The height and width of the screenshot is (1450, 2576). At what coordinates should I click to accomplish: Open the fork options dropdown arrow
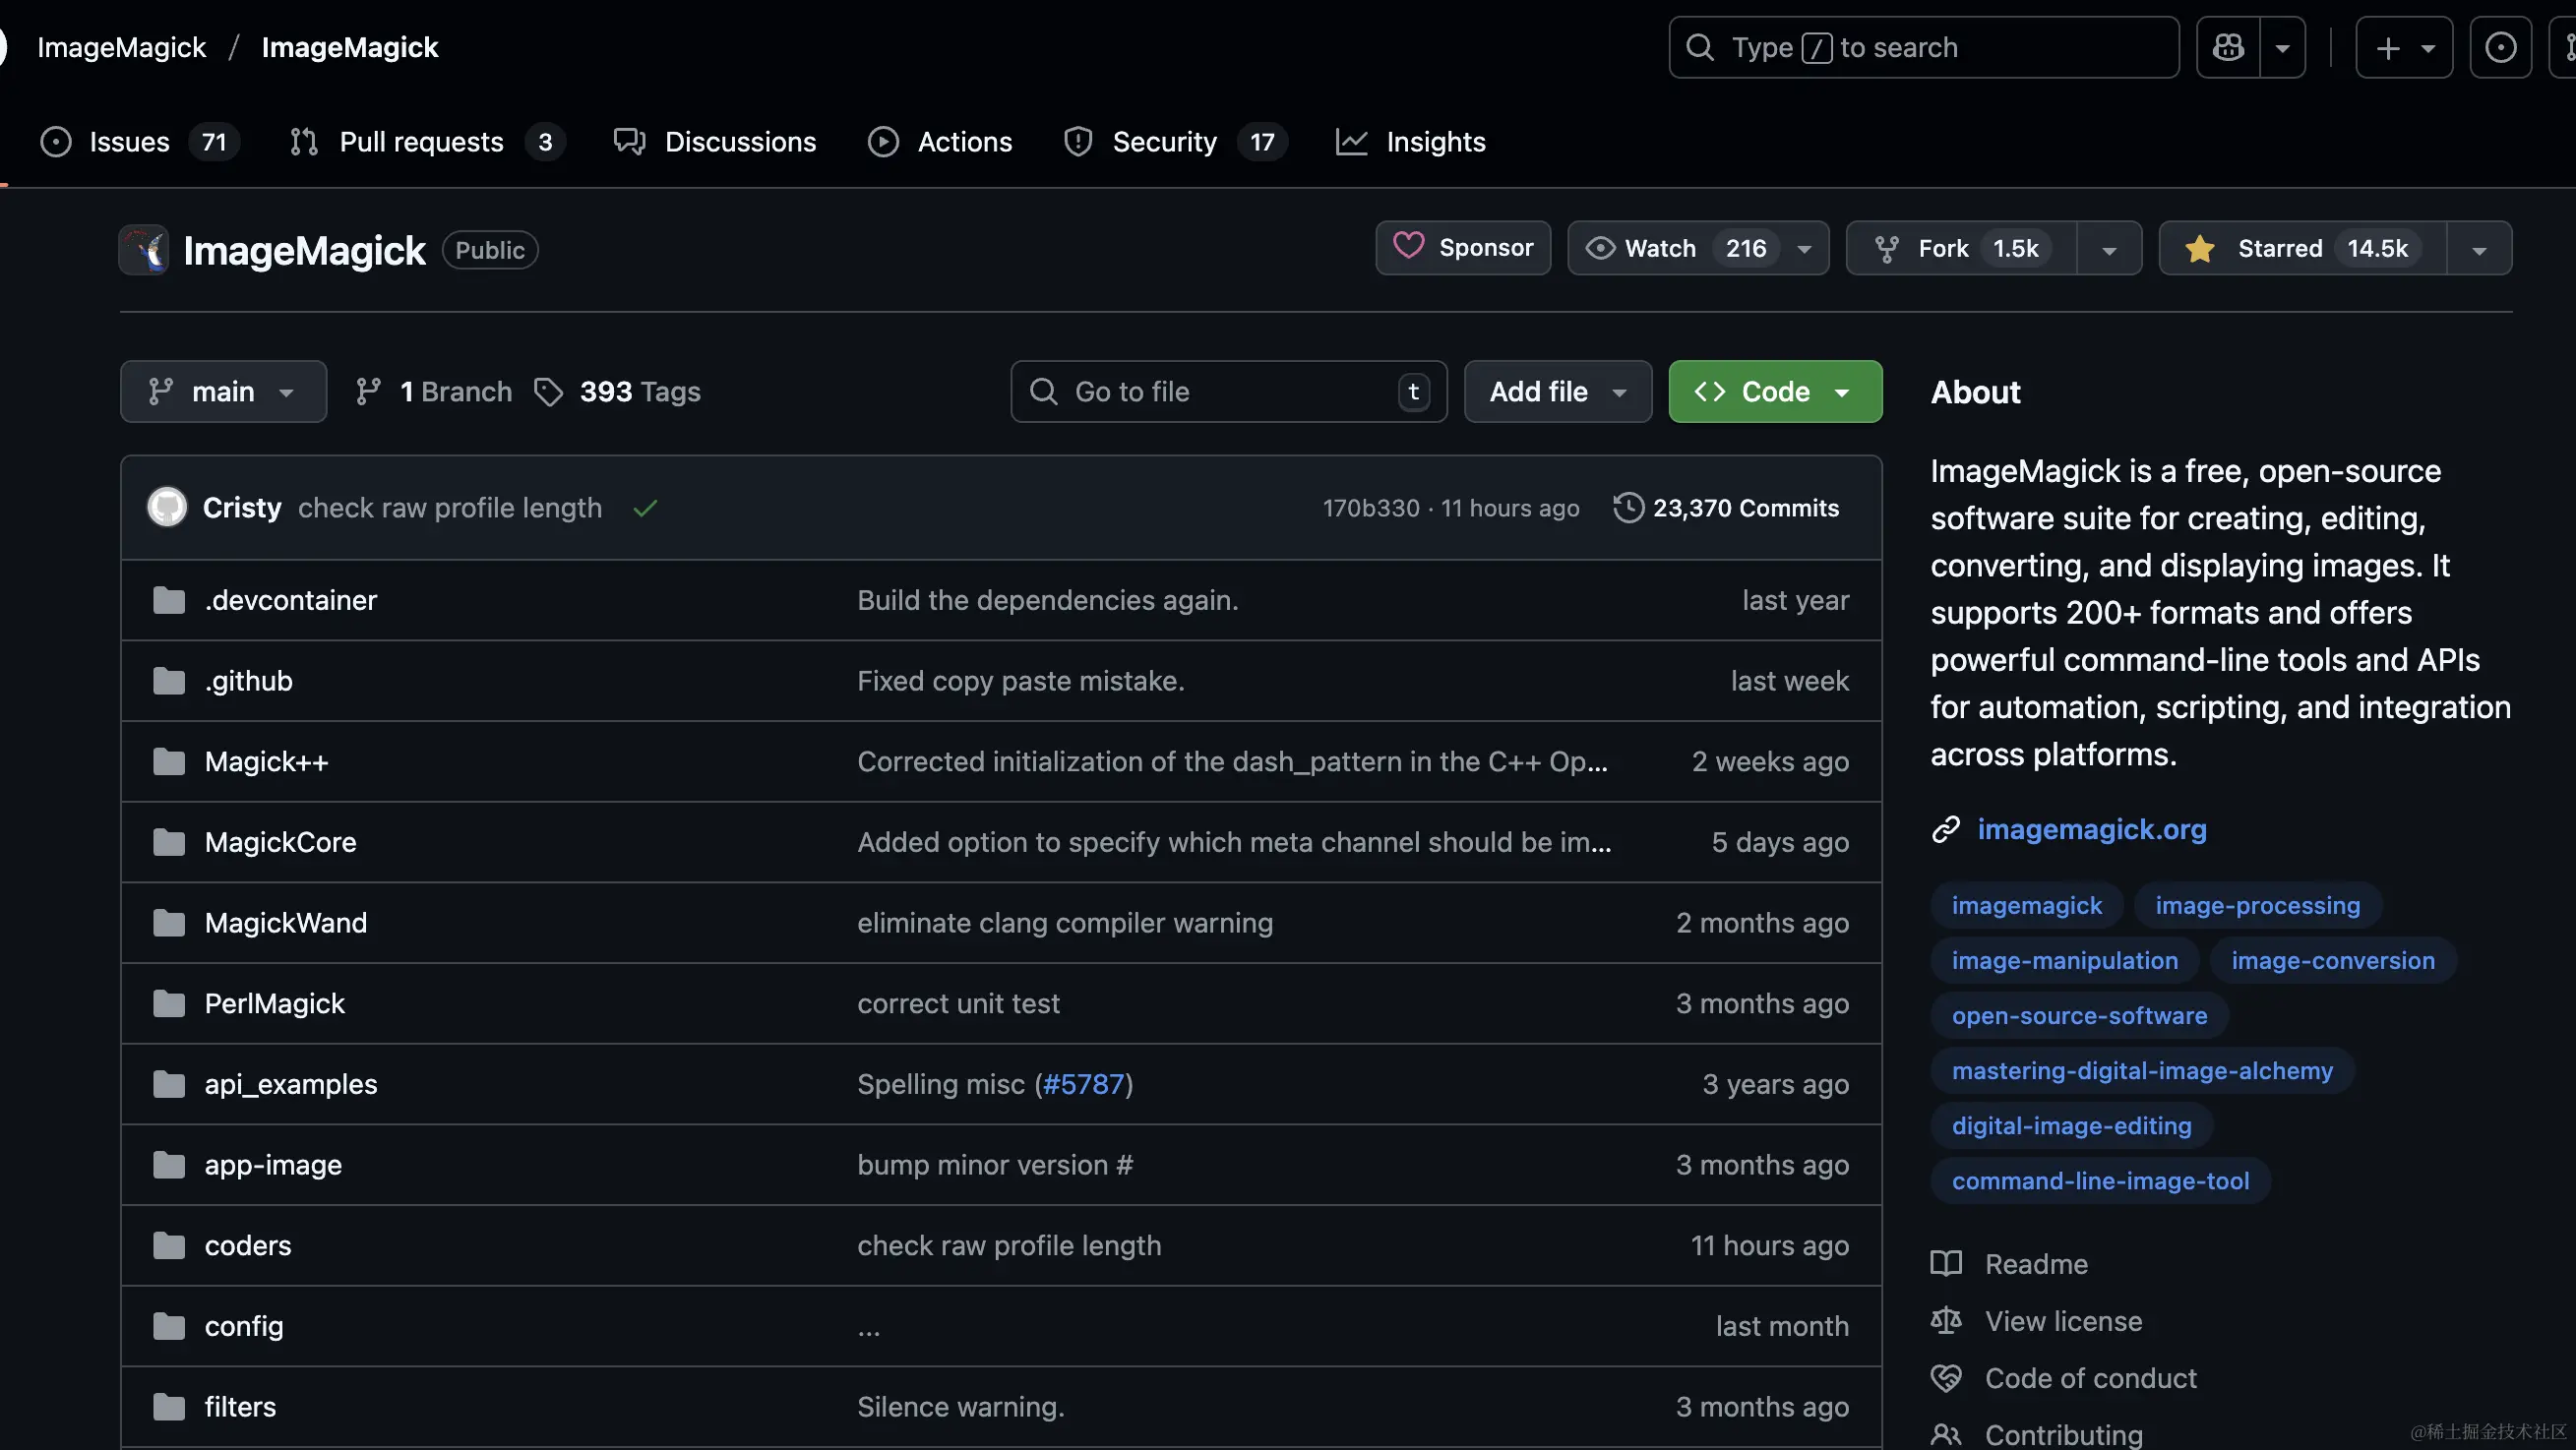2109,249
